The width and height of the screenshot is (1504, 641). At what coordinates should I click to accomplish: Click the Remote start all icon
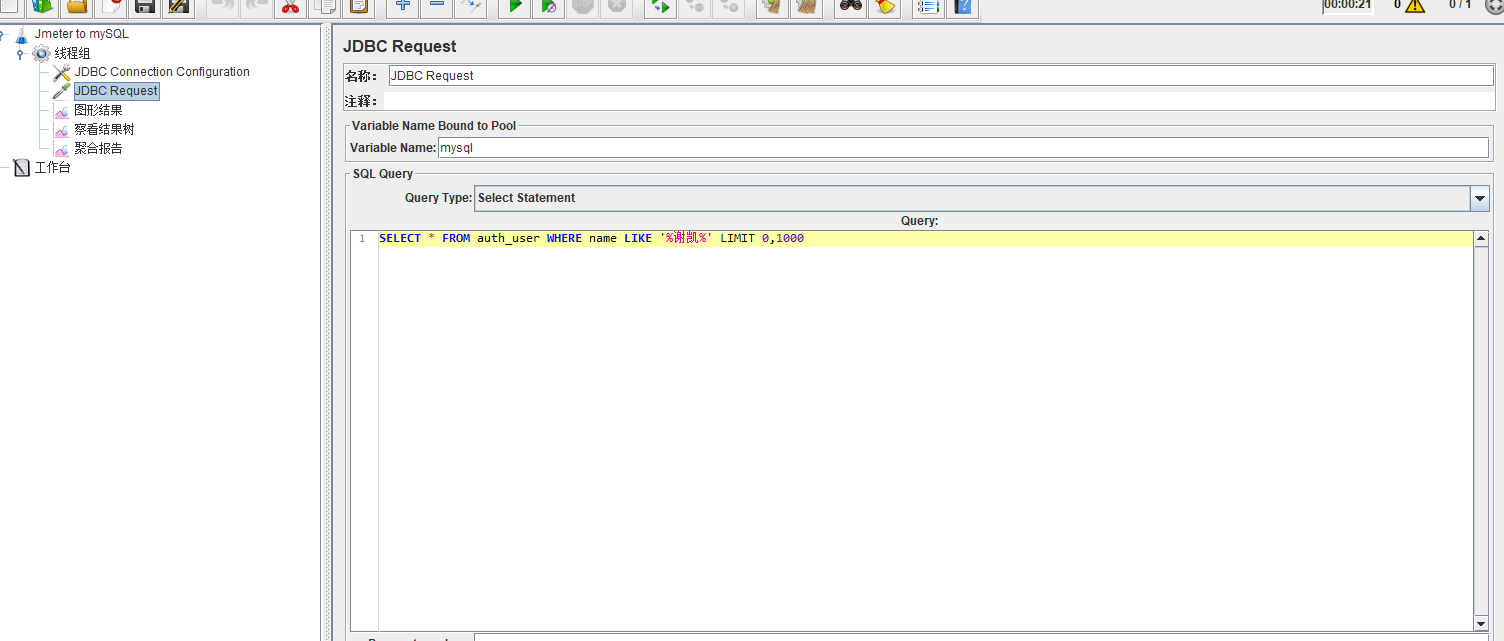[659, 7]
